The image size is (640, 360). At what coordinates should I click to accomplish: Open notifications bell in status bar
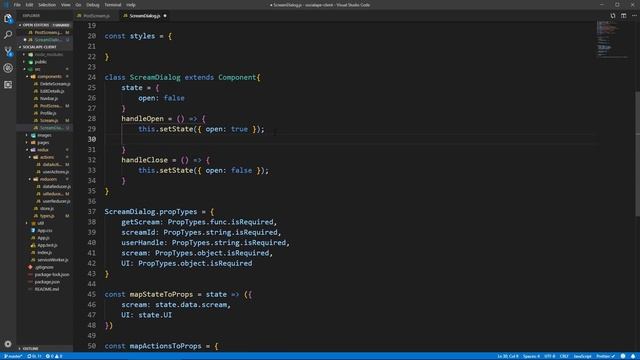click(x=633, y=356)
